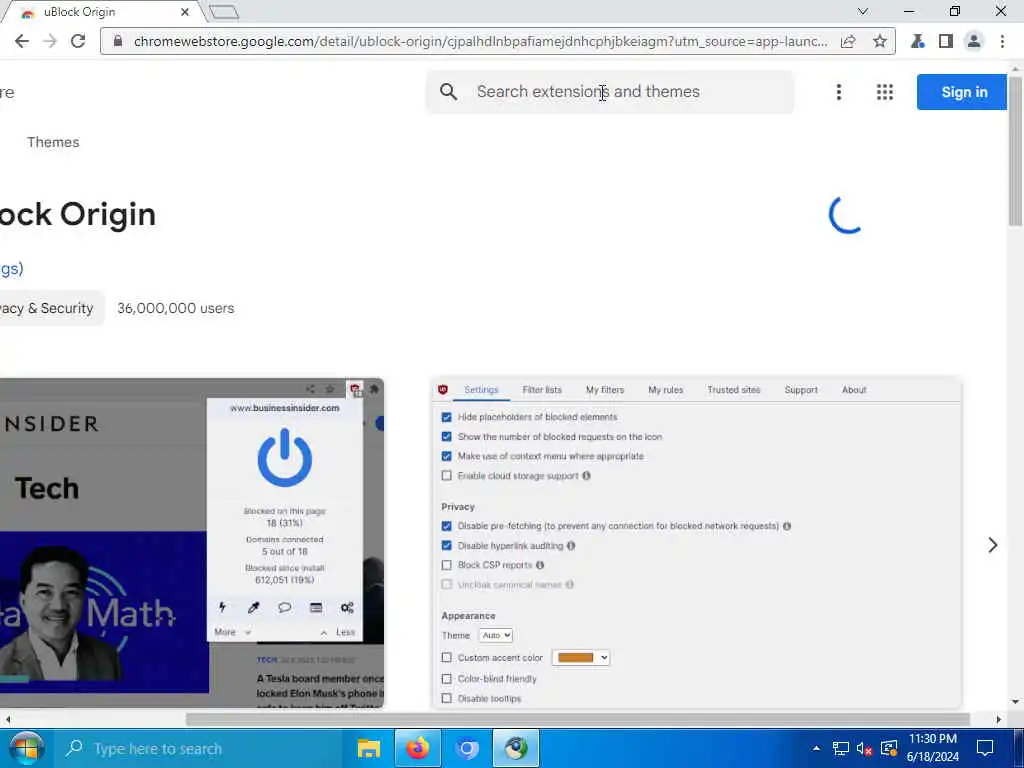Click the search magnifier icon
This screenshot has width=1024, height=768.
coord(448,91)
